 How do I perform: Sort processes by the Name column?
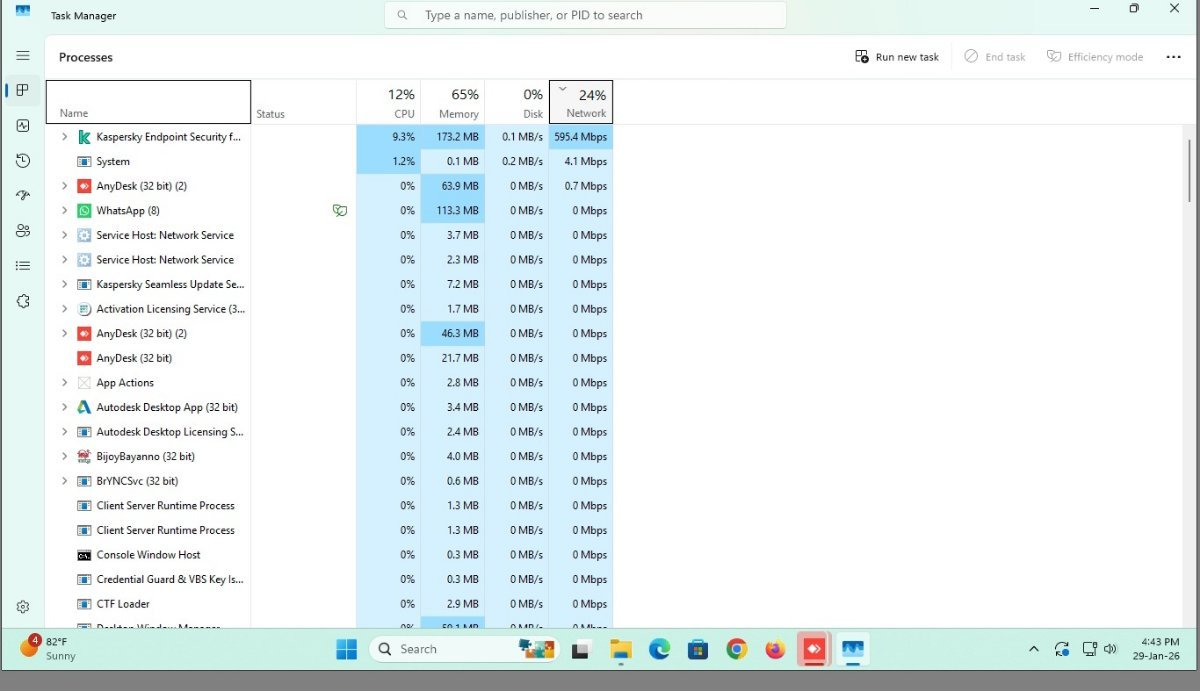(x=148, y=102)
